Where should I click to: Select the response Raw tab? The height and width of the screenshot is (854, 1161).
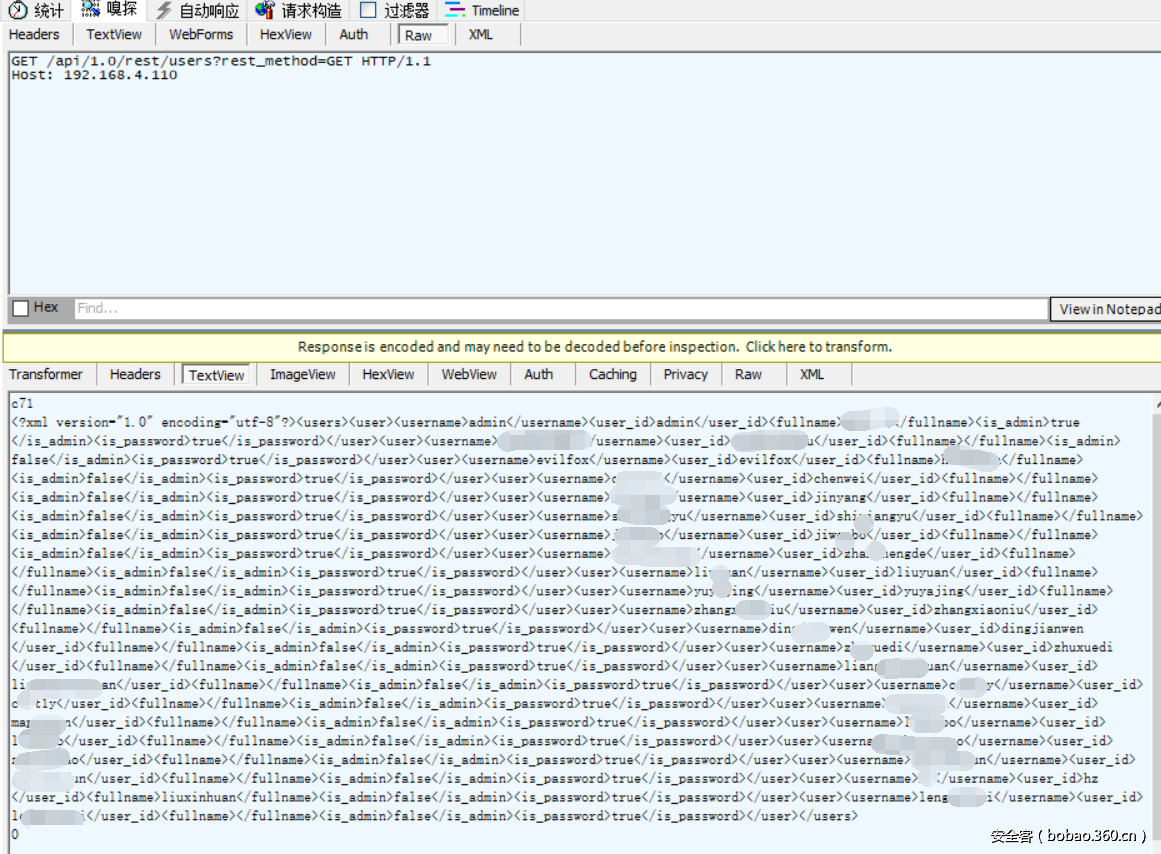748,374
